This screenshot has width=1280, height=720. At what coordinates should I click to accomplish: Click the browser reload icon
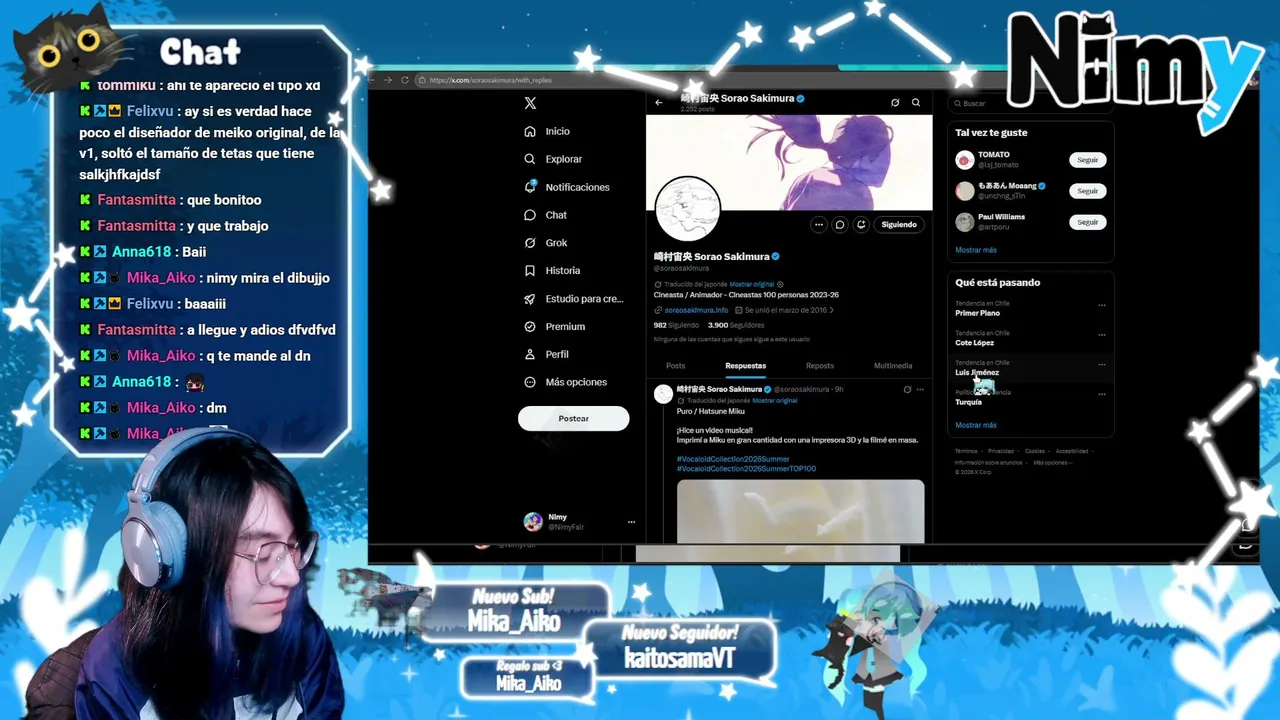[x=405, y=80]
